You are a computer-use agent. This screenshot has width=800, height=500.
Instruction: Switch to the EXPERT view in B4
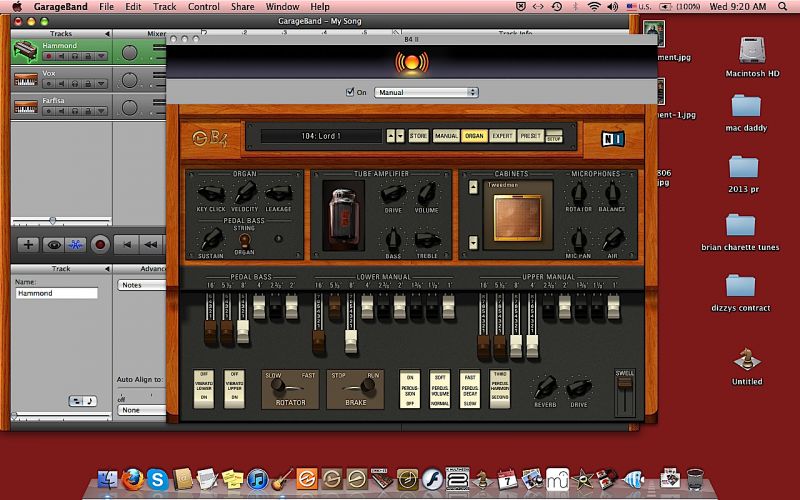[x=502, y=136]
